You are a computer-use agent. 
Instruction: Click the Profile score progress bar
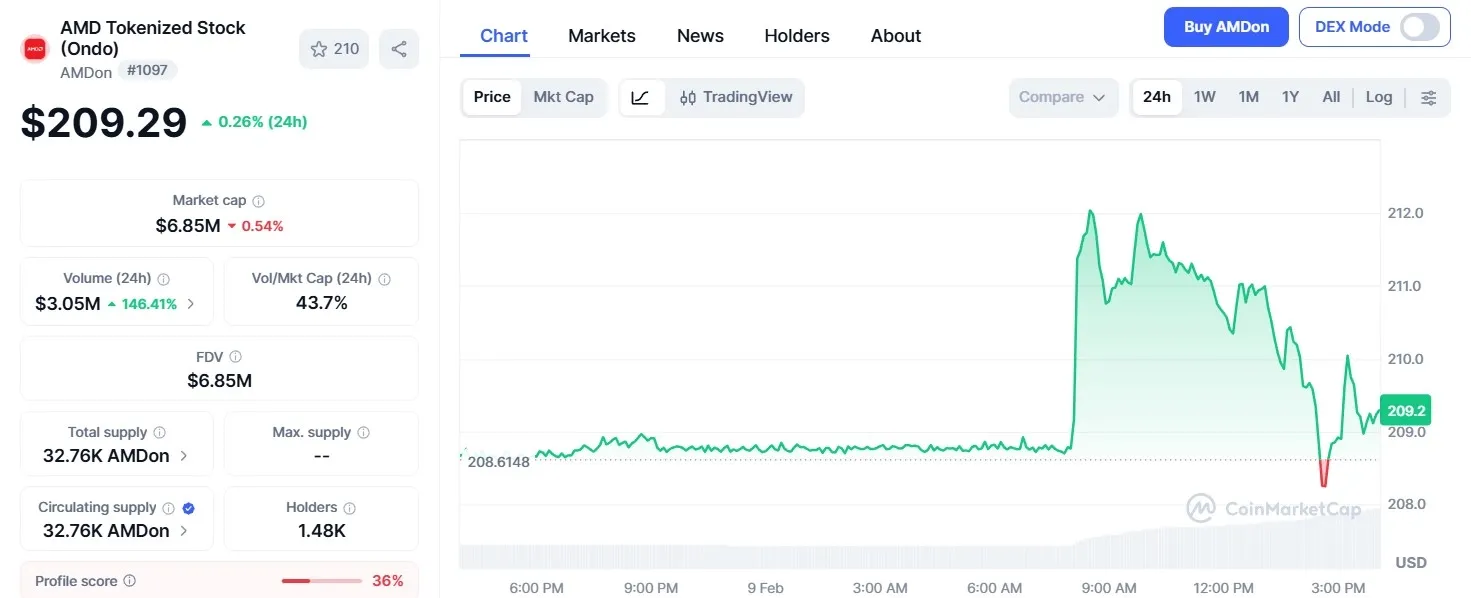(321, 581)
